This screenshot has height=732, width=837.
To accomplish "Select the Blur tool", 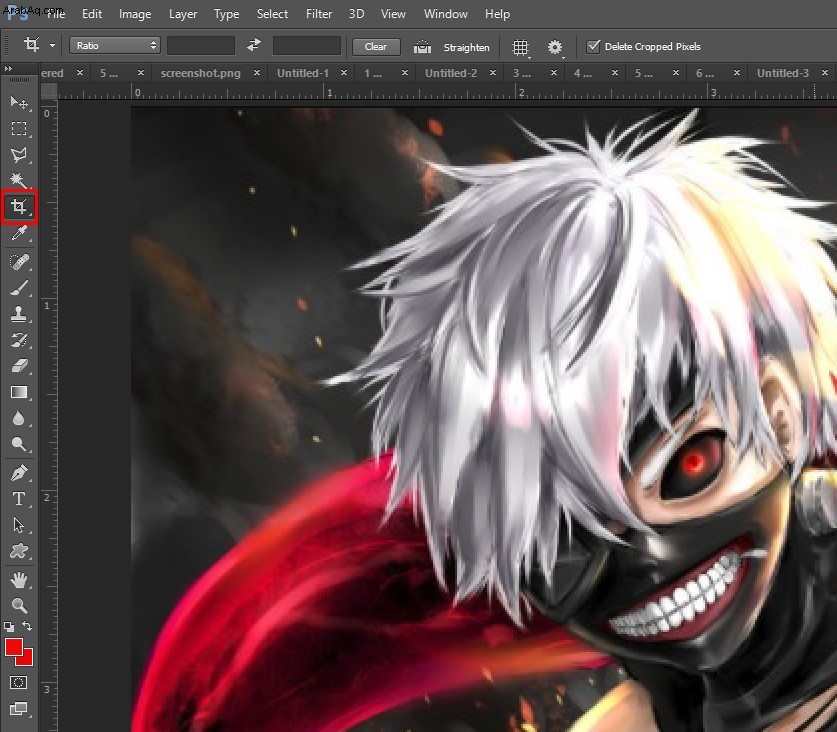I will pyautogui.click(x=19, y=419).
